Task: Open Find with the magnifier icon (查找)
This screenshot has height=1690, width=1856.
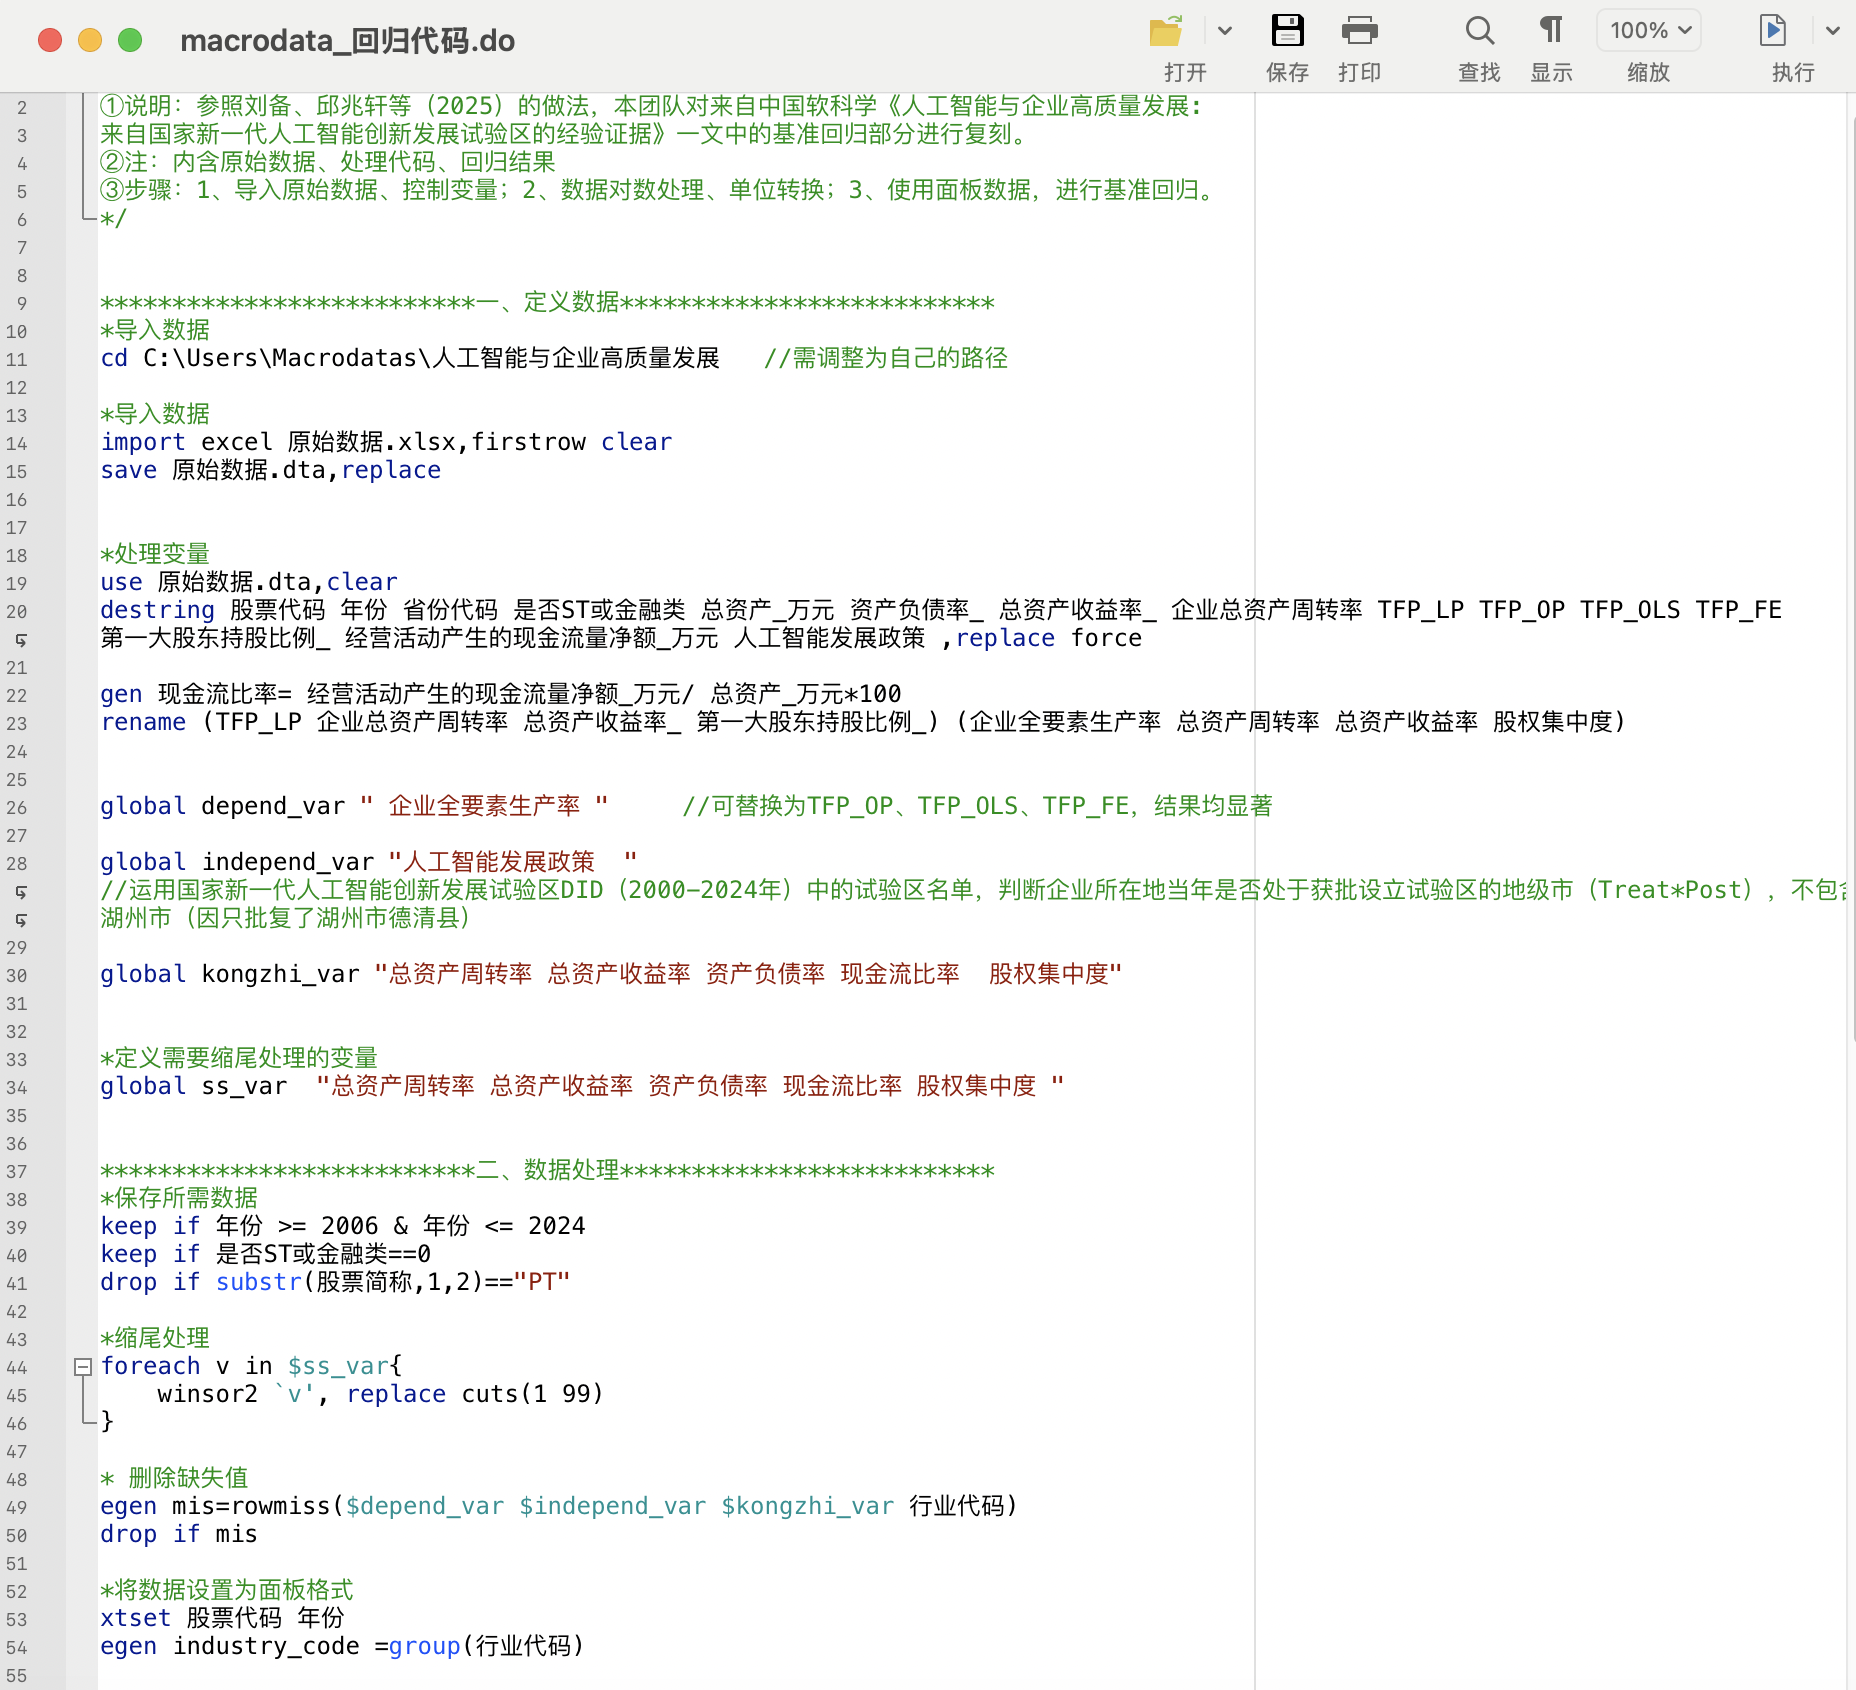Action: pos(1479,32)
